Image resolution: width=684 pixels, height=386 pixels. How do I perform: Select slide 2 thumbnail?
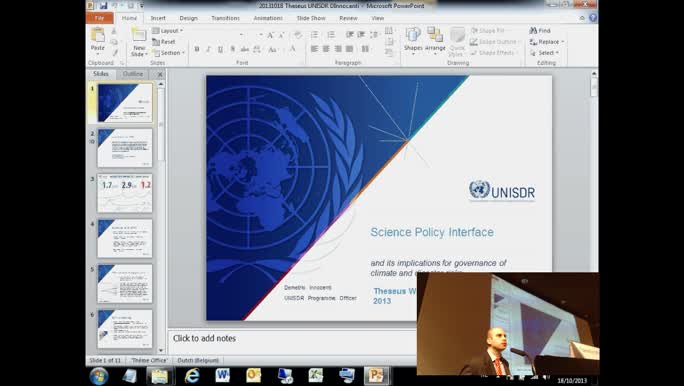click(125, 148)
